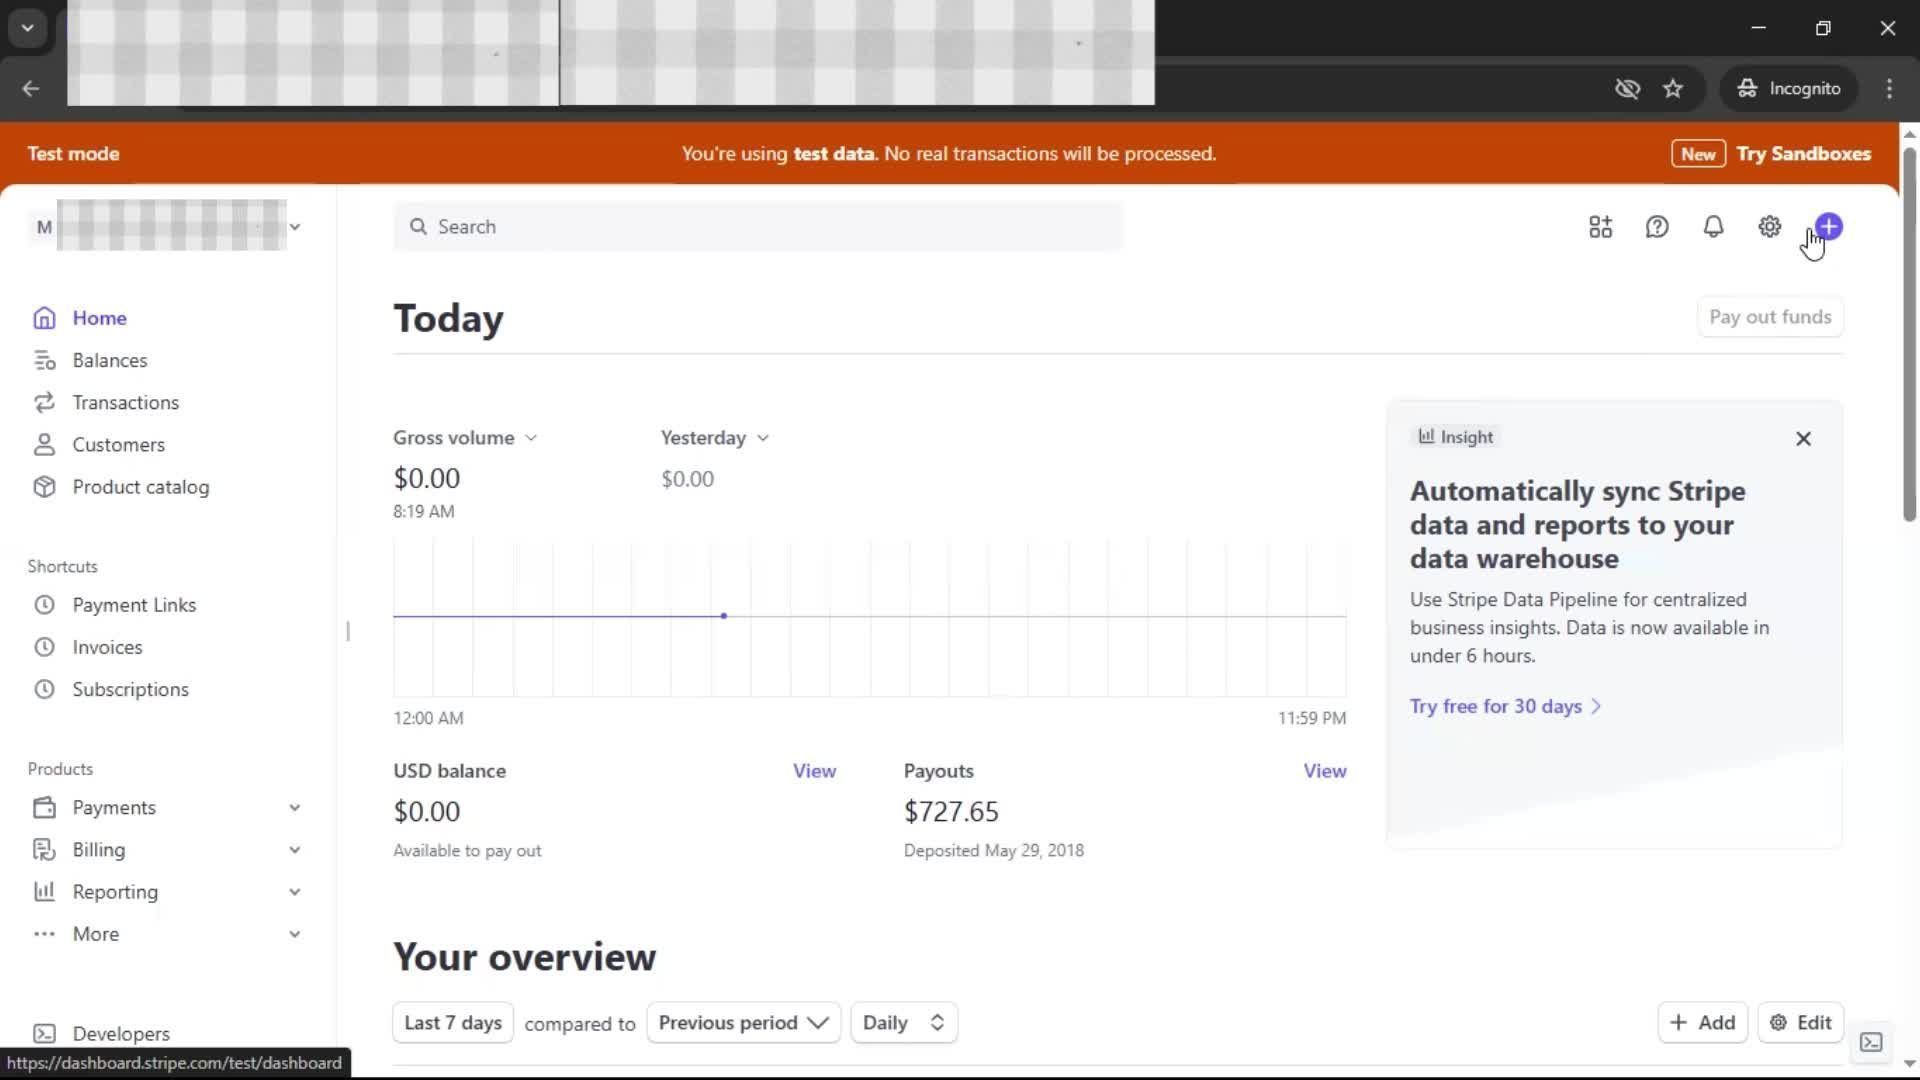This screenshot has height=1080, width=1920.
Task: Click the browser back arrow
Action: click(31, 89)
